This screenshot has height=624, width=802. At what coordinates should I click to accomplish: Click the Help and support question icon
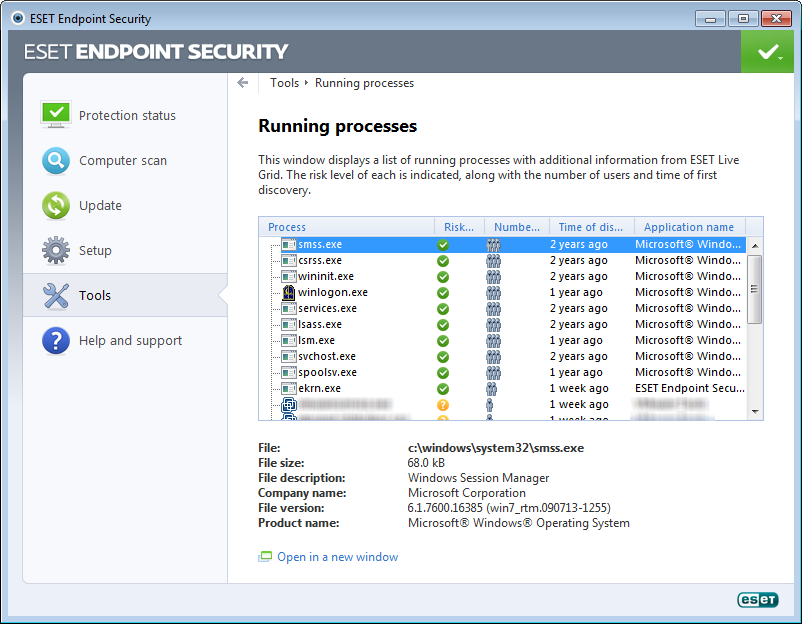tap(55, 340)
